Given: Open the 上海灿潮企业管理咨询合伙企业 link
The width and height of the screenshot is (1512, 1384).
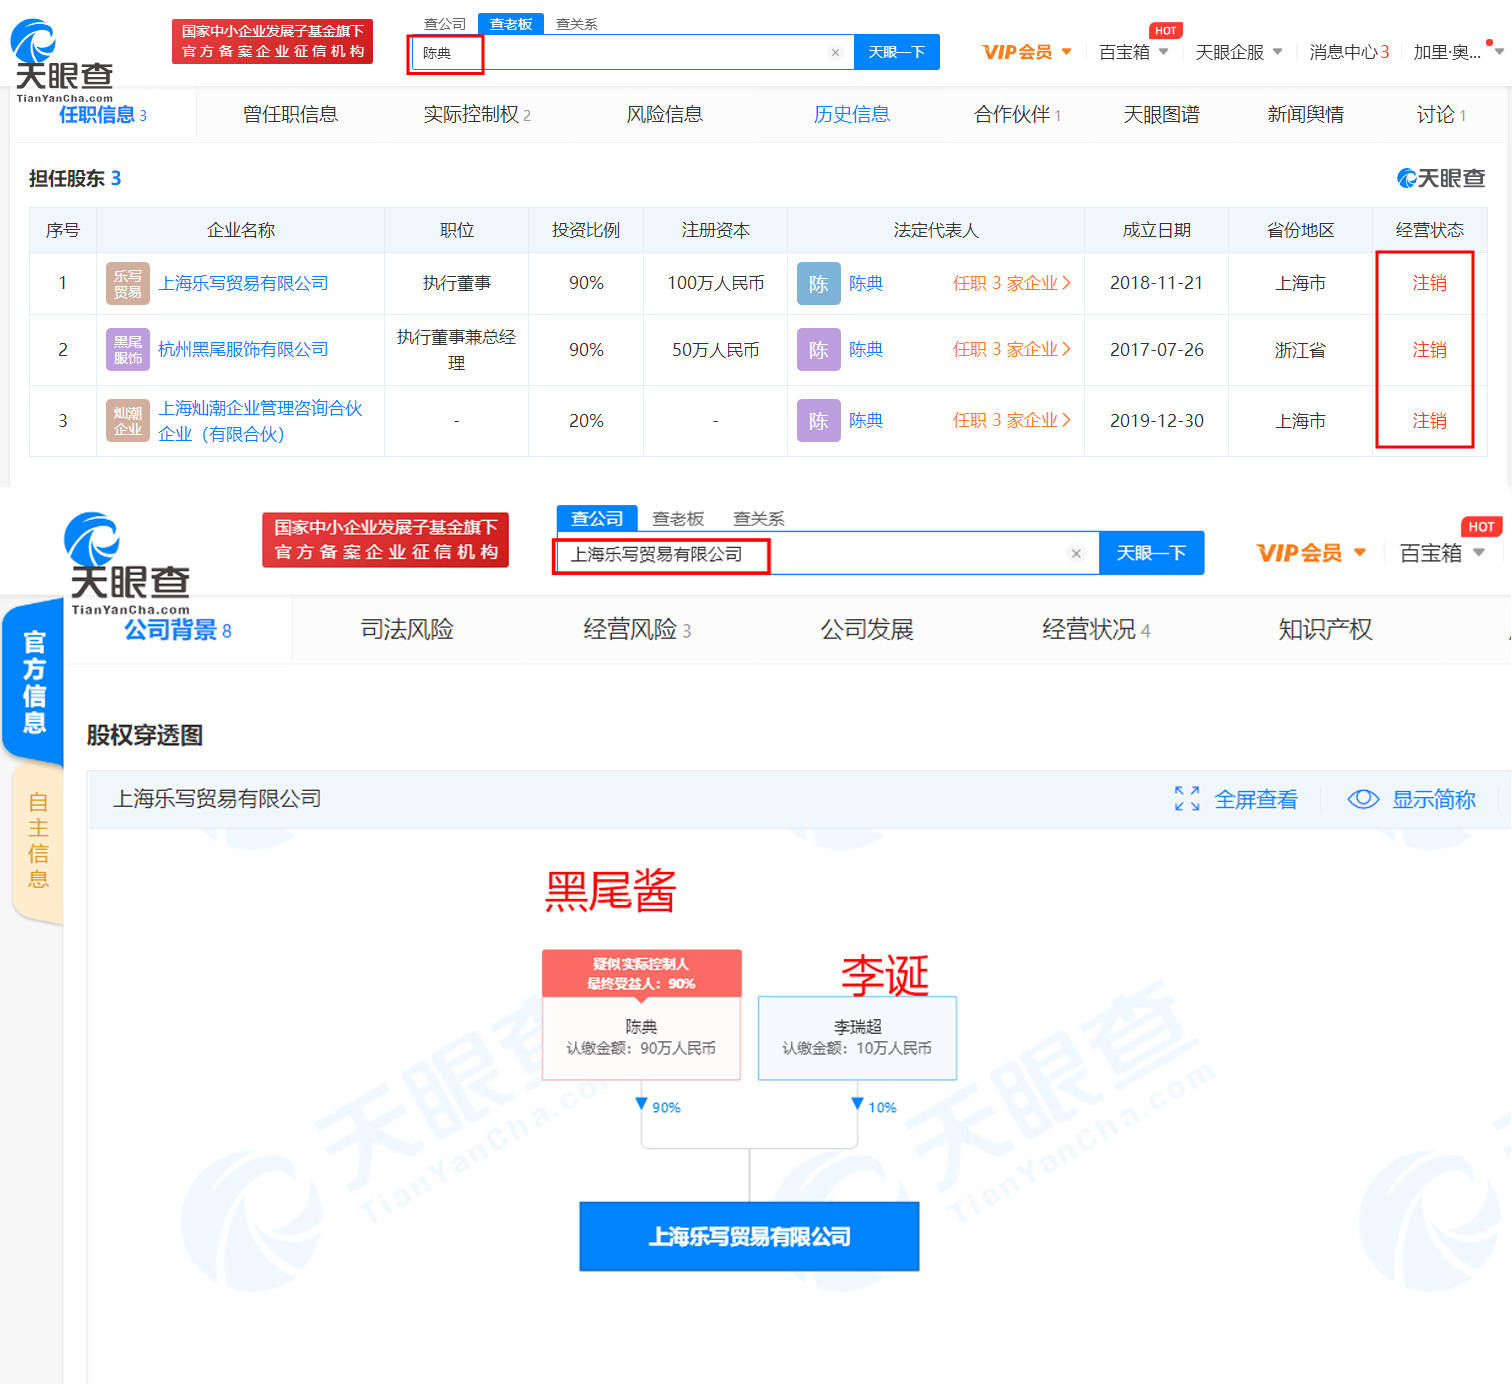Looking at the screenshot, I should click(260, 421).
